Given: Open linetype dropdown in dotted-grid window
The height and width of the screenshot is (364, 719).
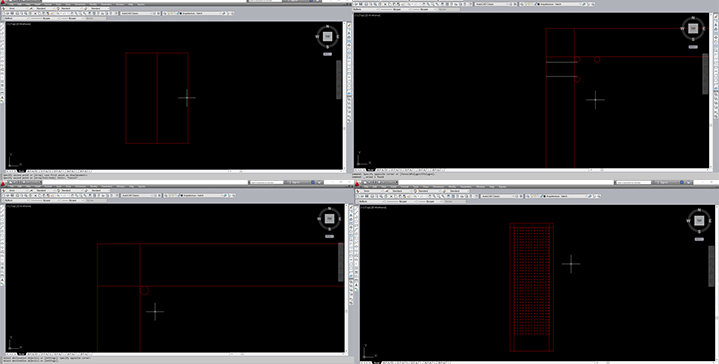Looking at the screenshot, I should click(x=401, y=201).
